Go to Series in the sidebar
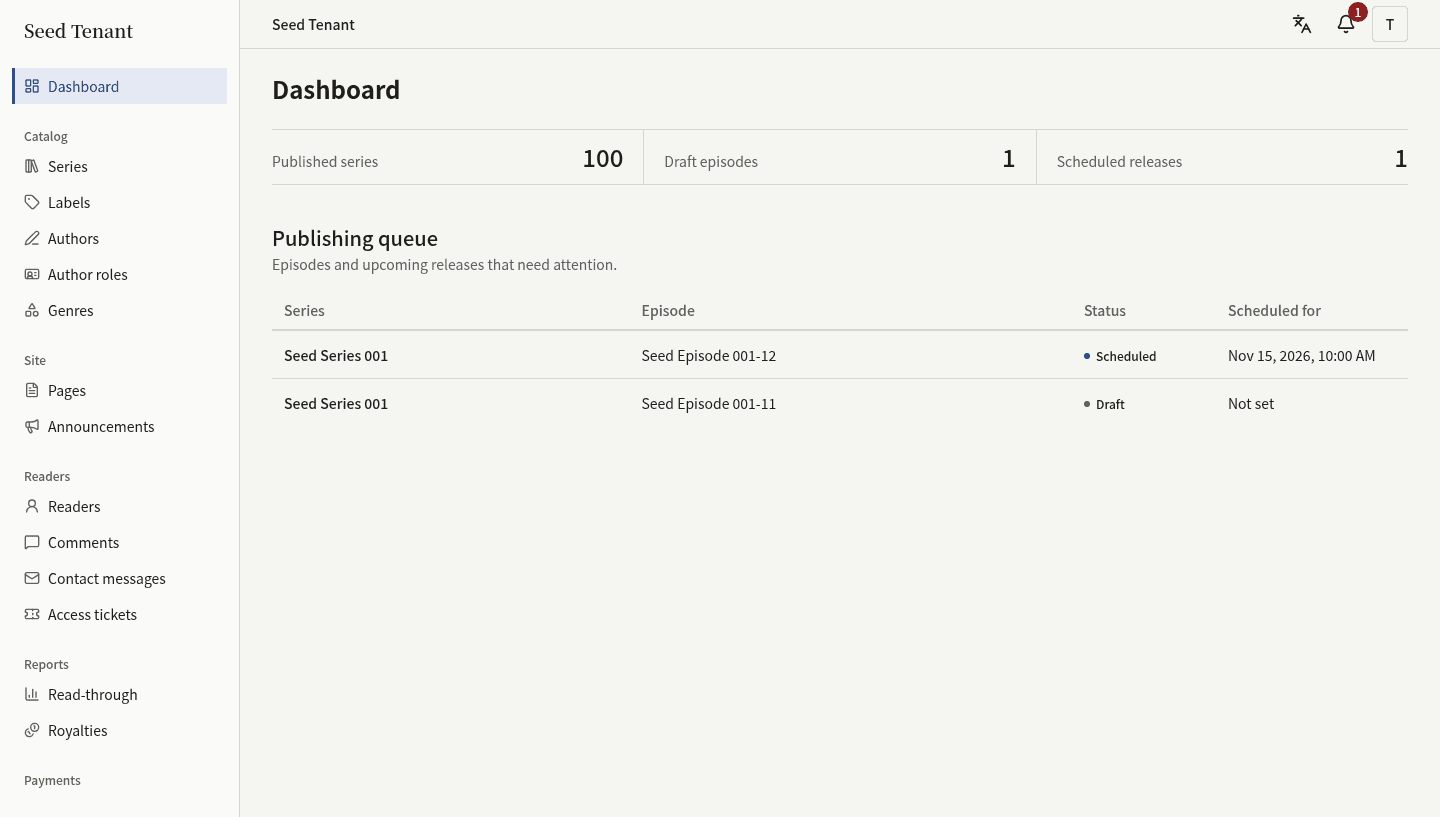The image size is (1440, 817). pos(120,166)
